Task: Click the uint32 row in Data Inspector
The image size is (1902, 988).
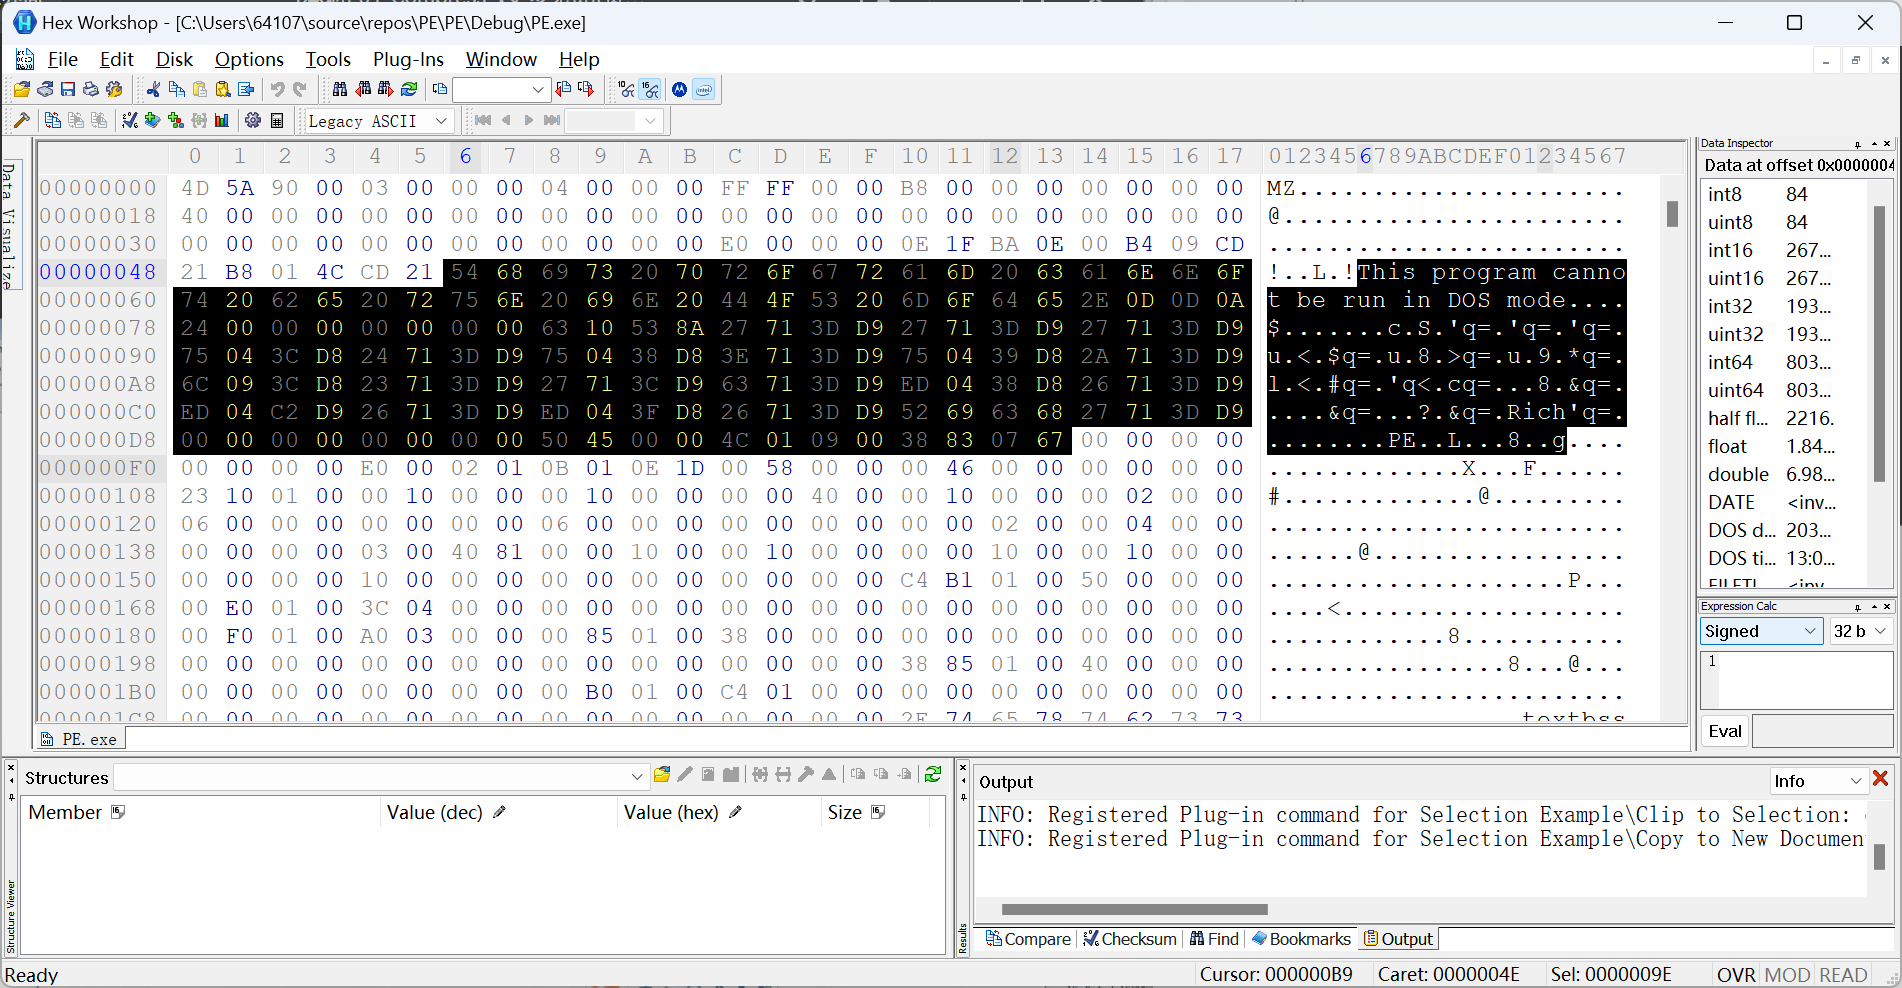Action: 1783,334
